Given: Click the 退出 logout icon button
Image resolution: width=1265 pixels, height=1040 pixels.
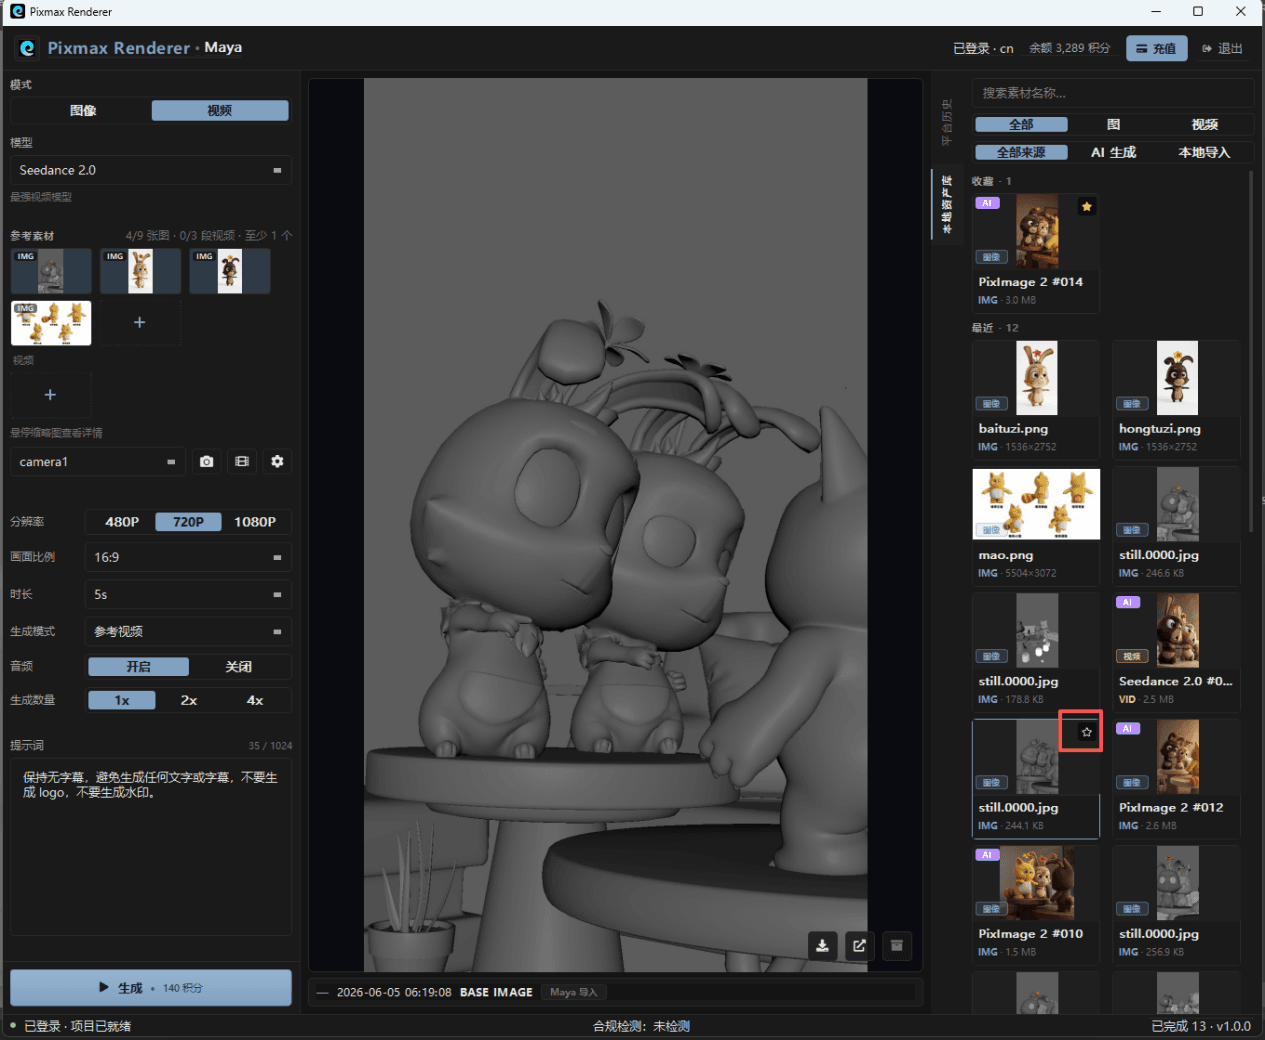Looking at the screenshot, I should tap(1222, 48).
